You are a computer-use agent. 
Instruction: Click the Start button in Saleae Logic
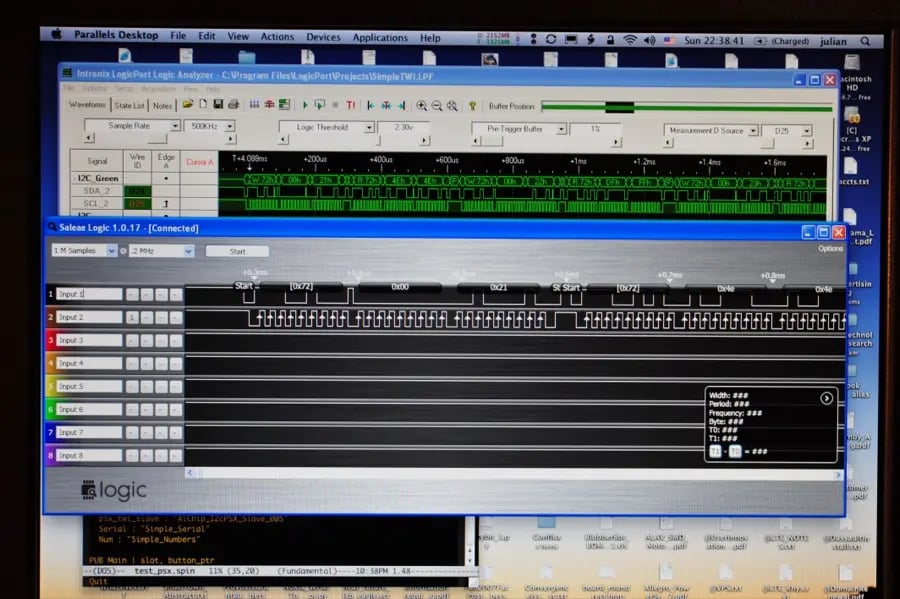tap(237, 251)
